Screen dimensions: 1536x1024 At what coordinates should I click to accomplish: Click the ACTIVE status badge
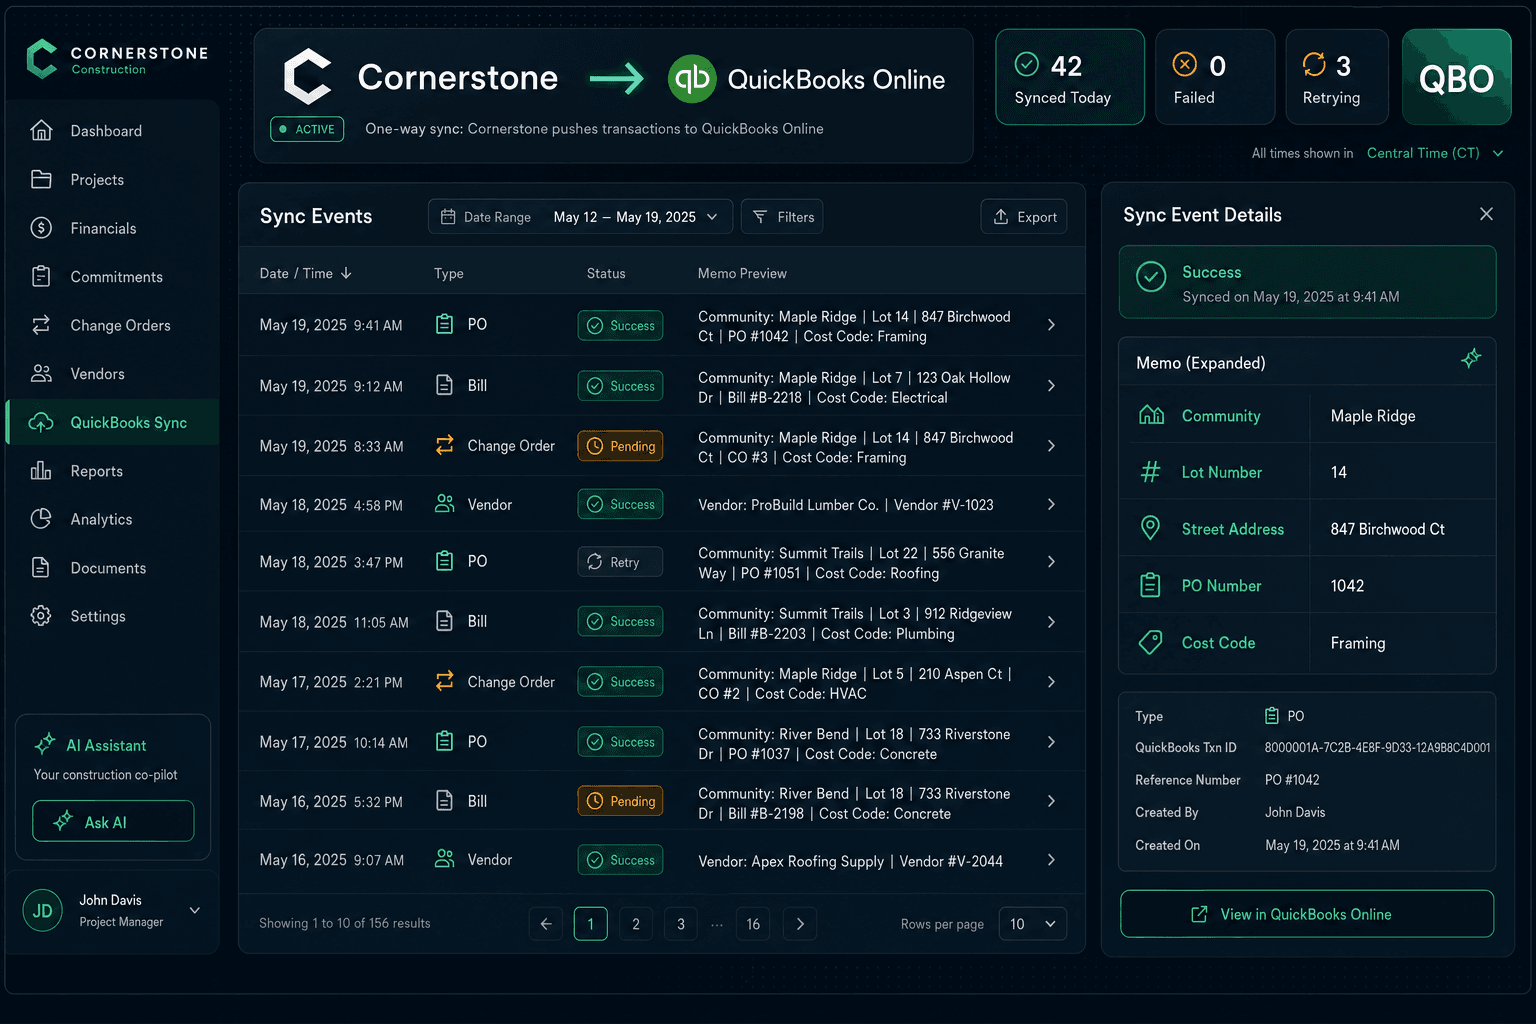point(307,129)
